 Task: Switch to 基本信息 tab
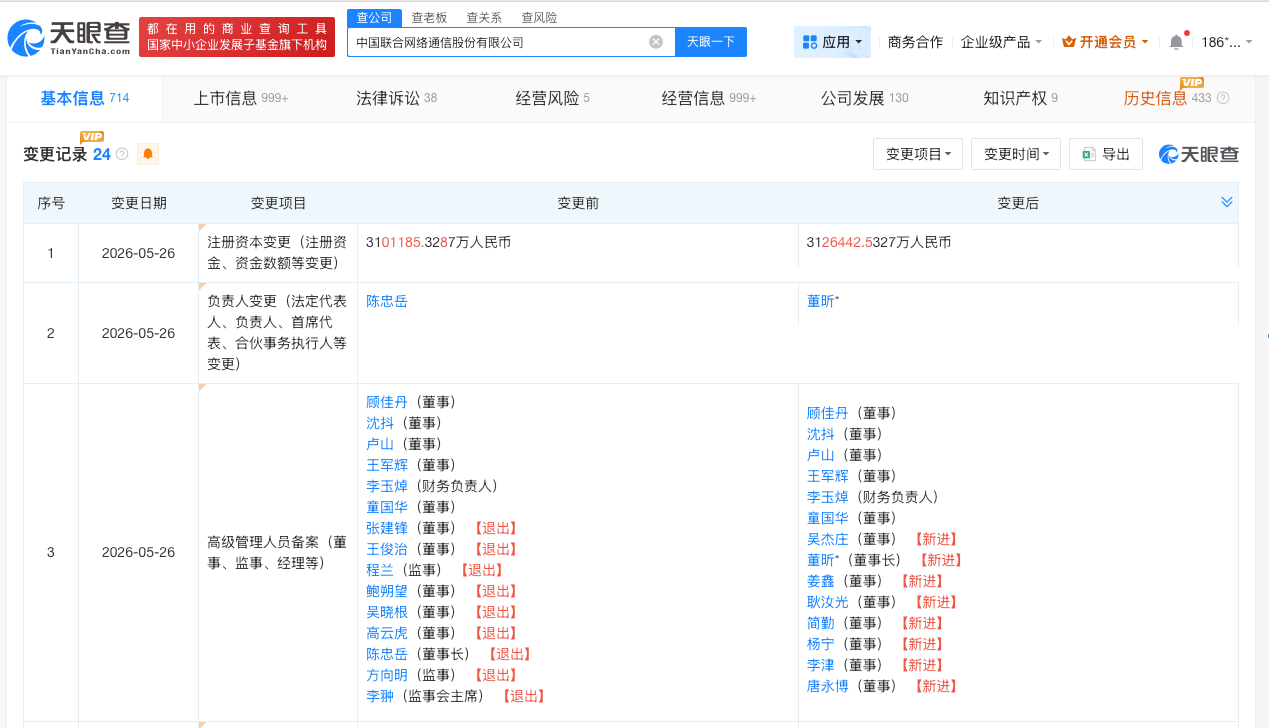(x=85, y=98)
